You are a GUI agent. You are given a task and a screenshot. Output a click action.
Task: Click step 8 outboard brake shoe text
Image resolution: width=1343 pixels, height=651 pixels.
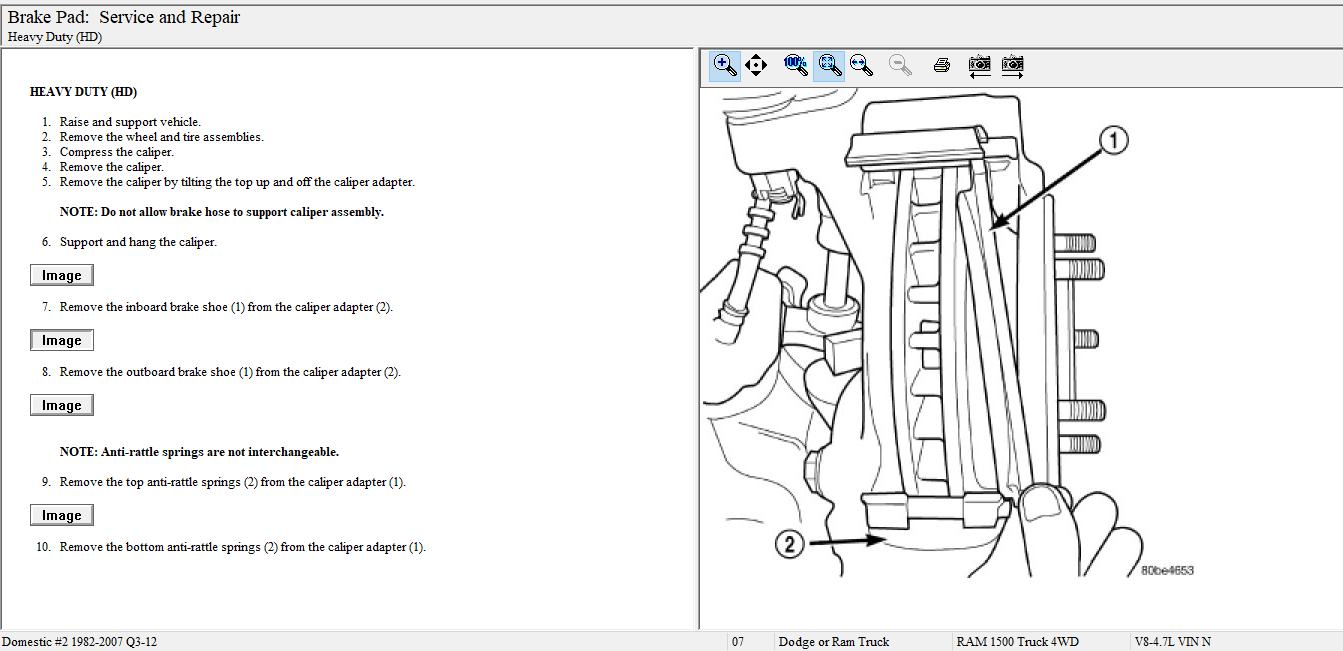tap(230, 372)
